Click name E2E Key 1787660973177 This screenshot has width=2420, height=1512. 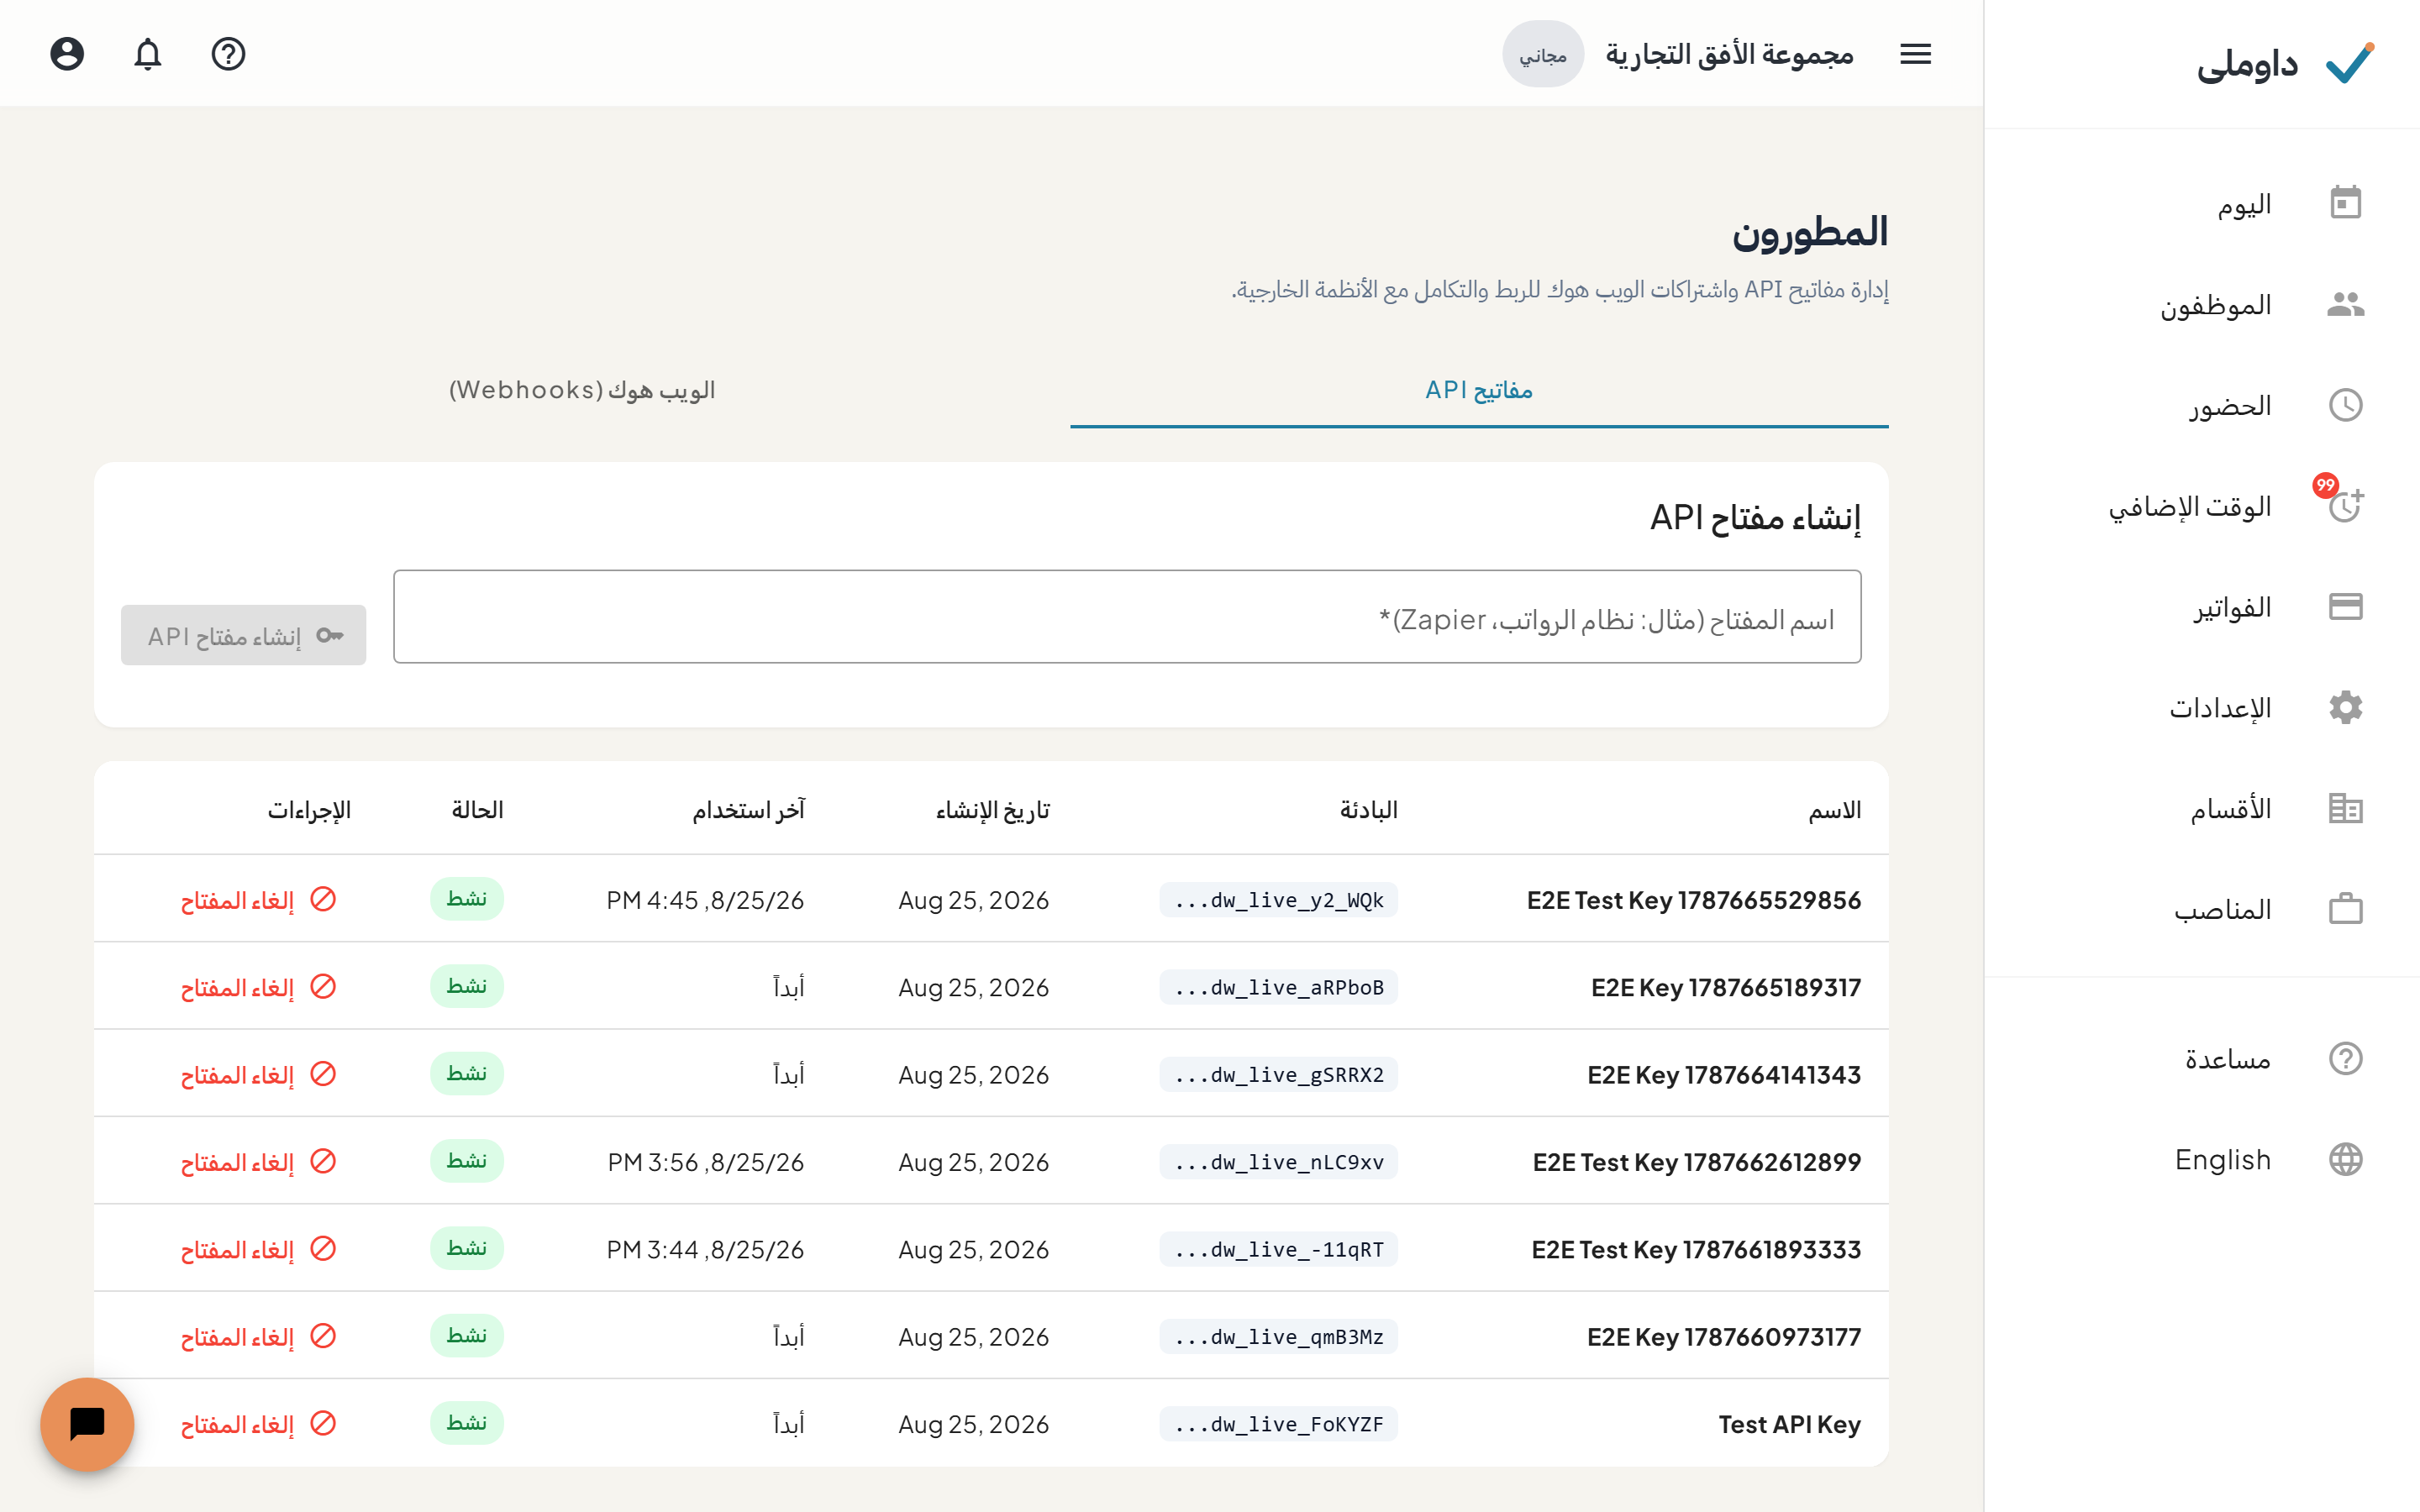[1724, 1337]
